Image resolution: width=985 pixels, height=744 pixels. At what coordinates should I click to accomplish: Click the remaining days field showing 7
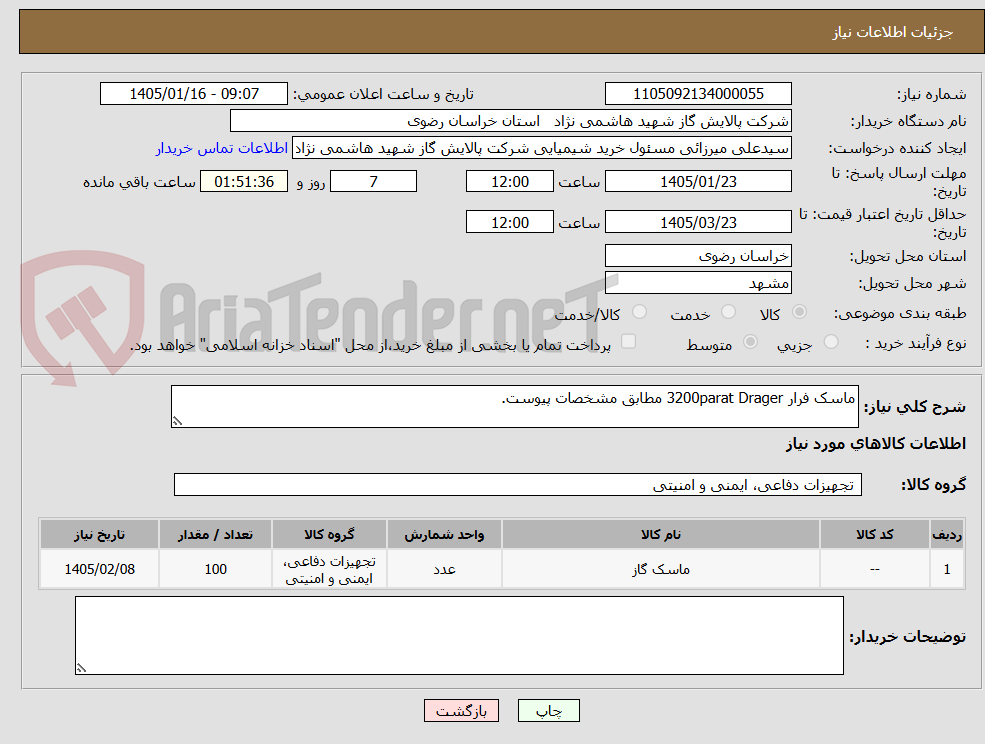(x=373, y=182)
